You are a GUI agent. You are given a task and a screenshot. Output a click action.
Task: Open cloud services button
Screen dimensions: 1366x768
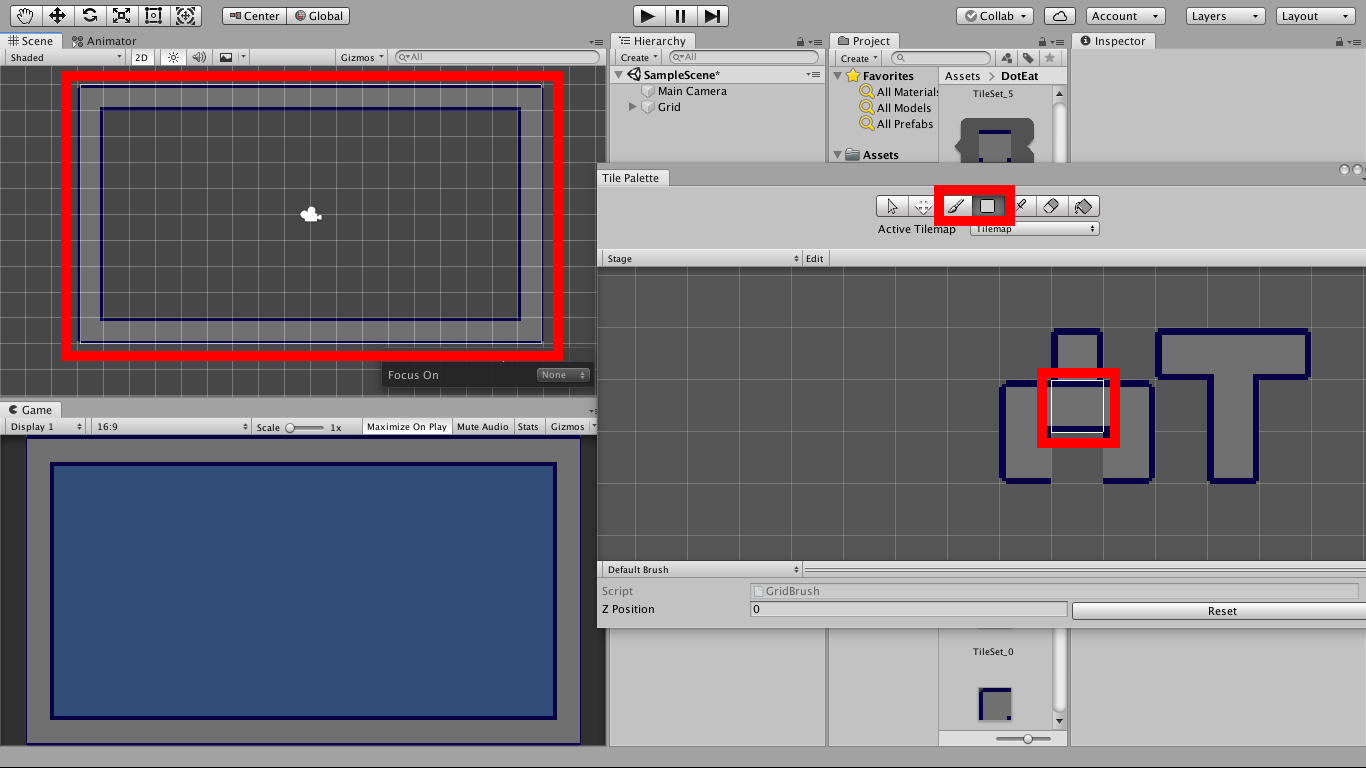[x=1060, y=16]
